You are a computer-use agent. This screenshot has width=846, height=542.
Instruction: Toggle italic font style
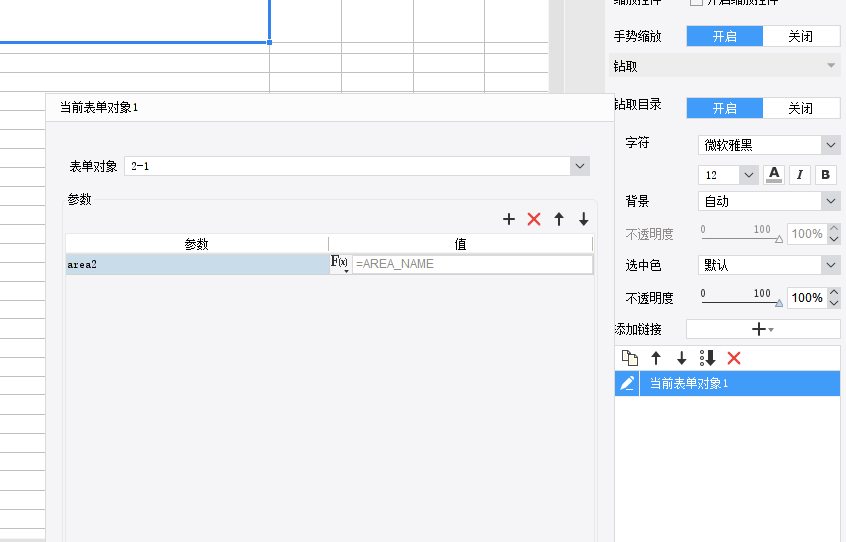coord(800,175)
